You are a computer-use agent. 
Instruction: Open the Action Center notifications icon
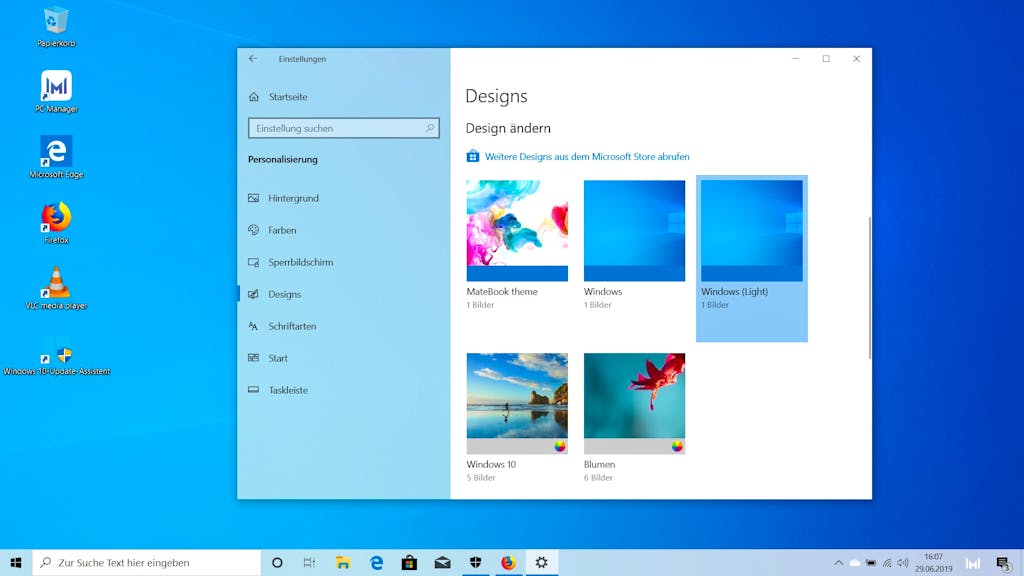point(1003,563)
